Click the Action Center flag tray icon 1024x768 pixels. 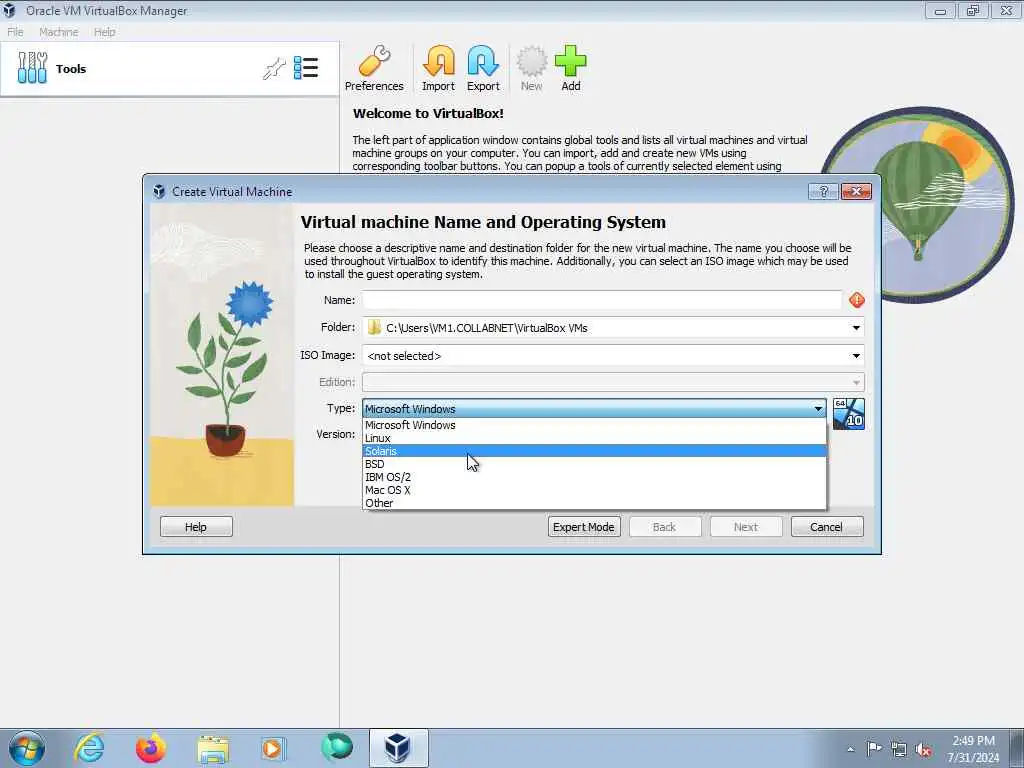coord(874,749)
